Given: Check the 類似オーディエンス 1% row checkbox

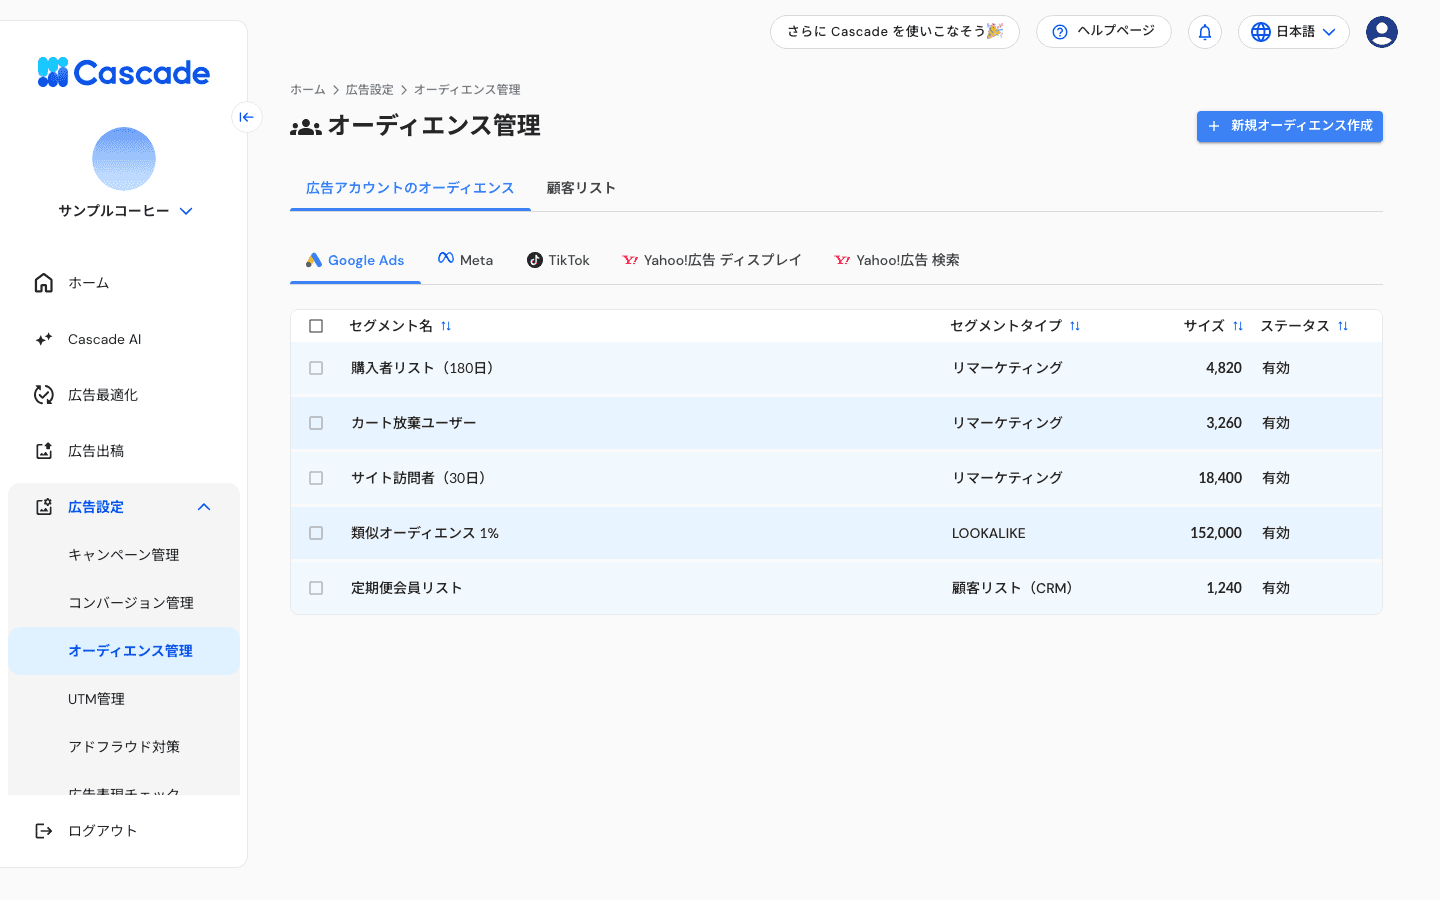Looking at the screenshot, I should click(316, 533).
